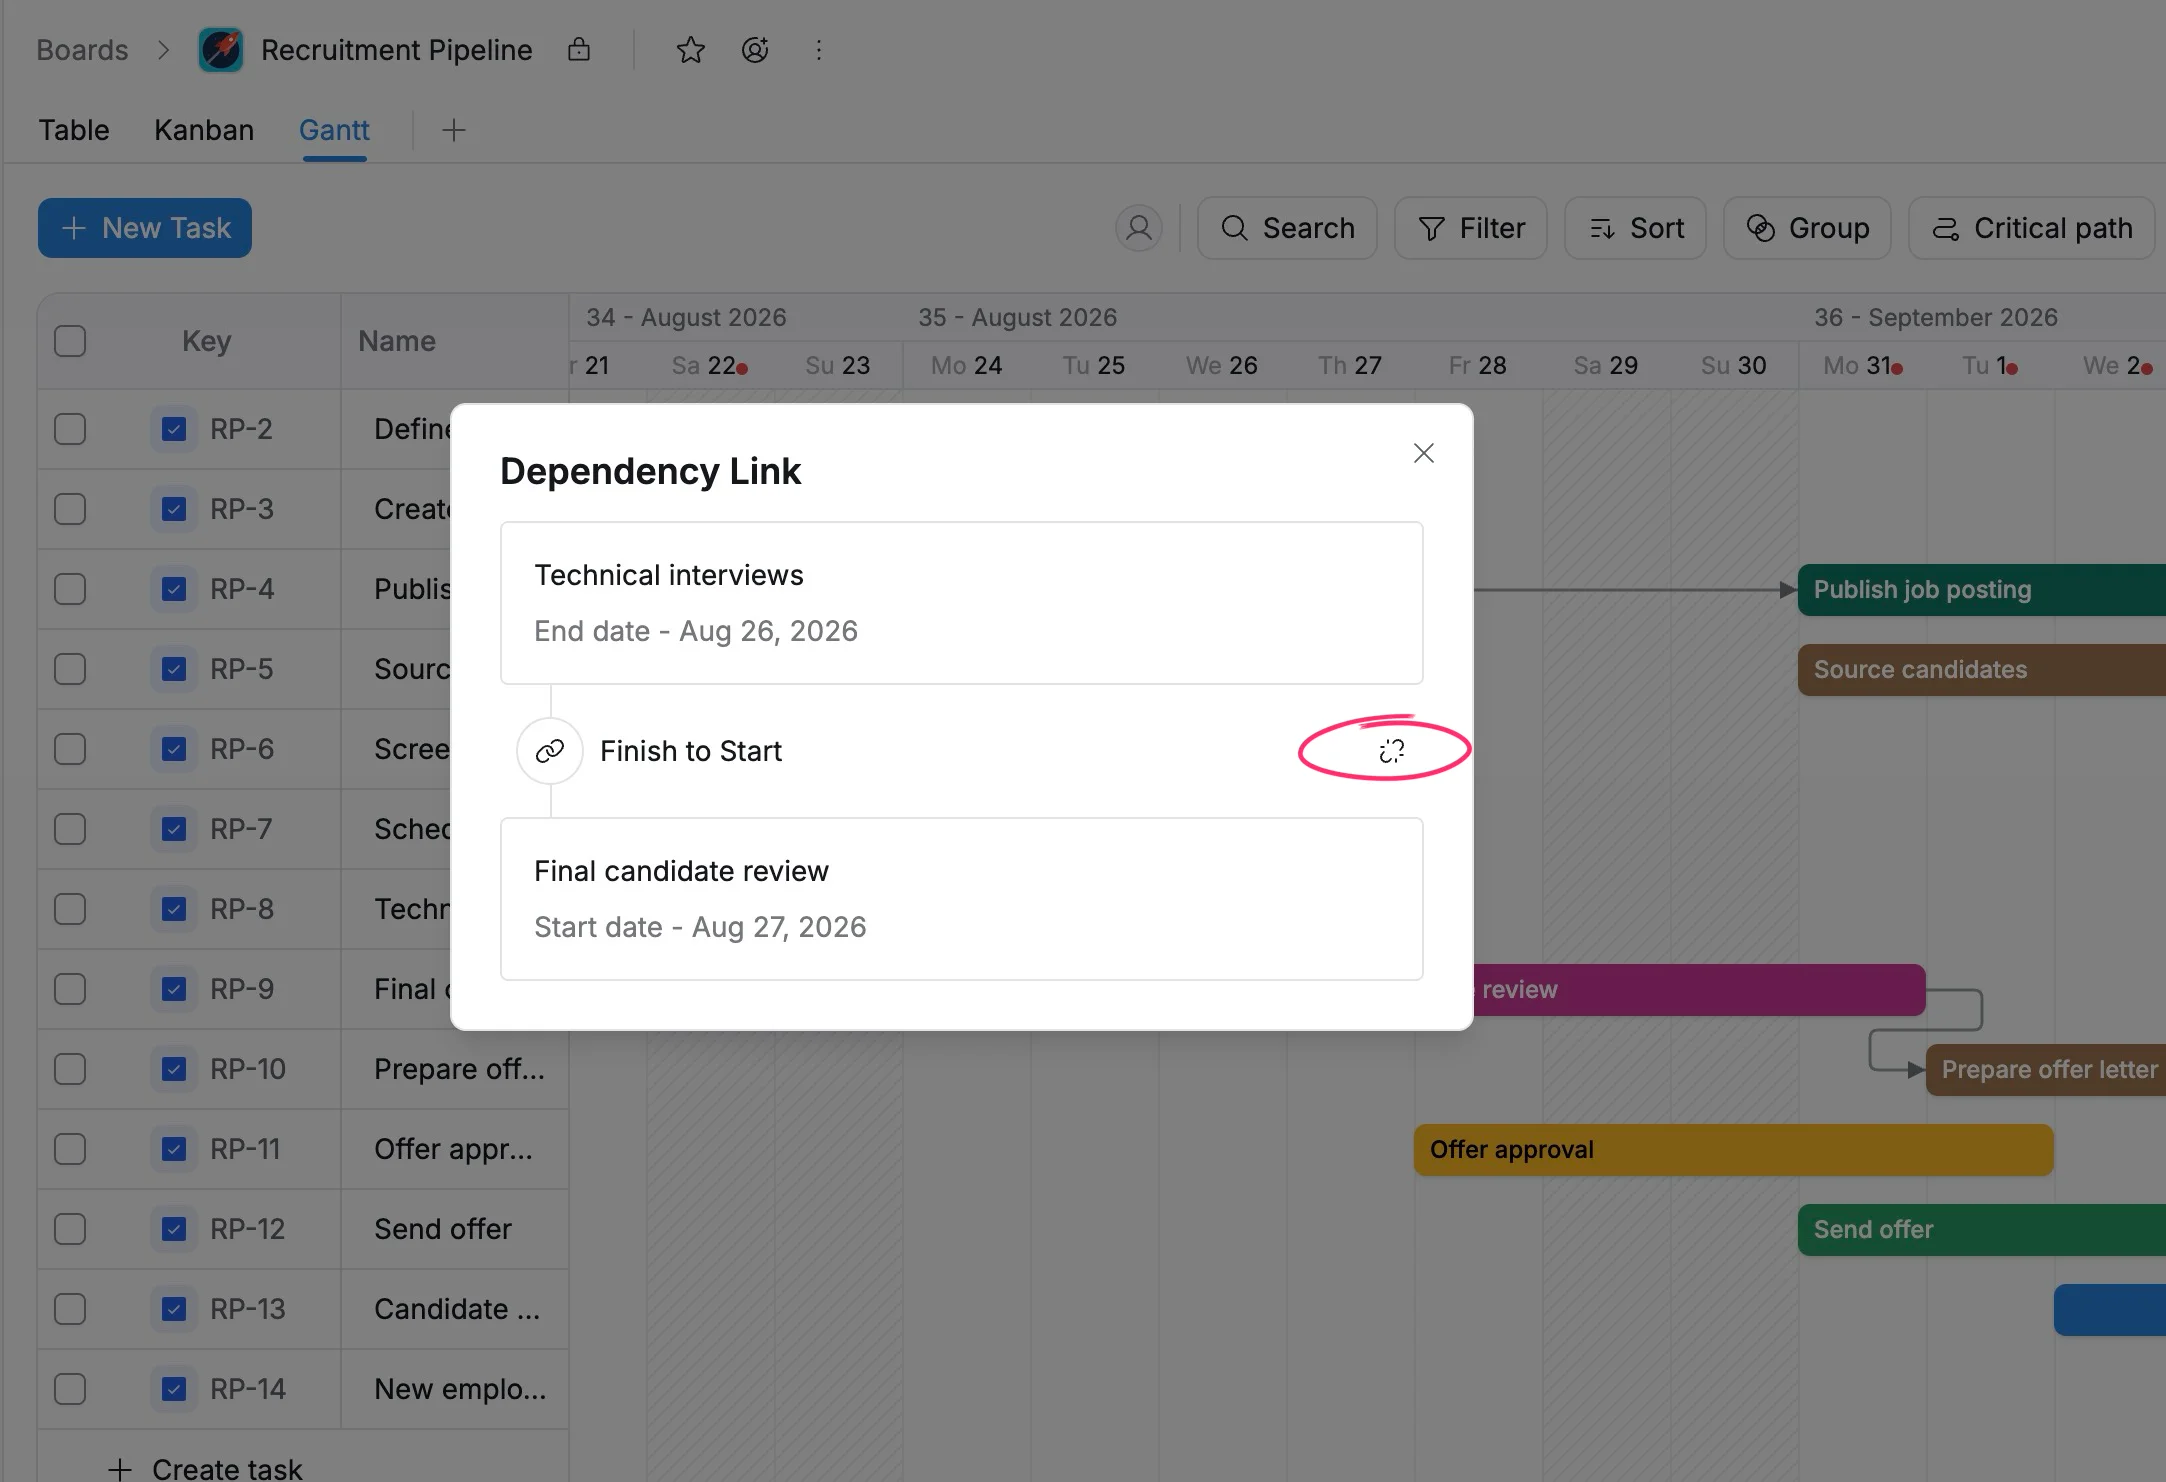
Task: Click the RP-14 task type icon
Action: [x=174, y=1389]
